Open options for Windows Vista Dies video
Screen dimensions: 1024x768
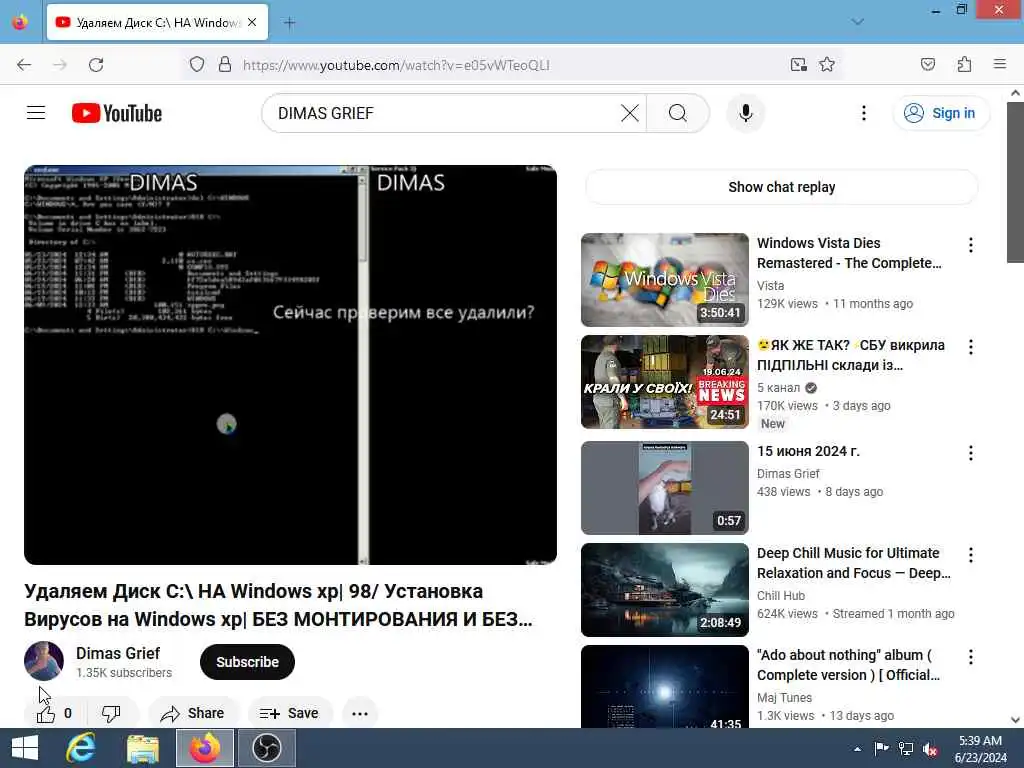[x=970, y=245]
